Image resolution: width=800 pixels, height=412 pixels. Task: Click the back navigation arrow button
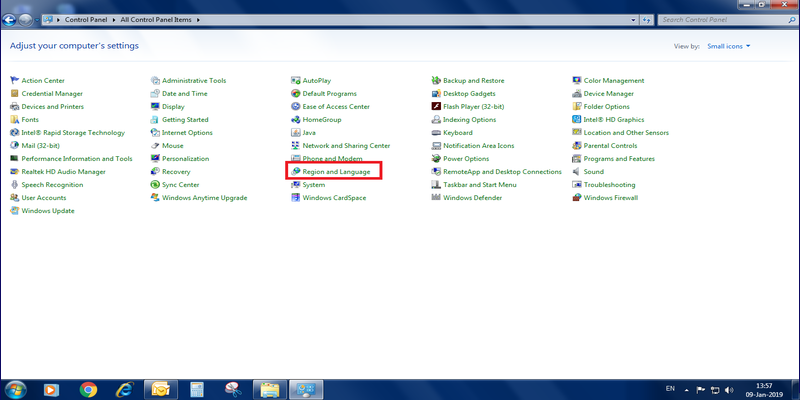point(12,19)
